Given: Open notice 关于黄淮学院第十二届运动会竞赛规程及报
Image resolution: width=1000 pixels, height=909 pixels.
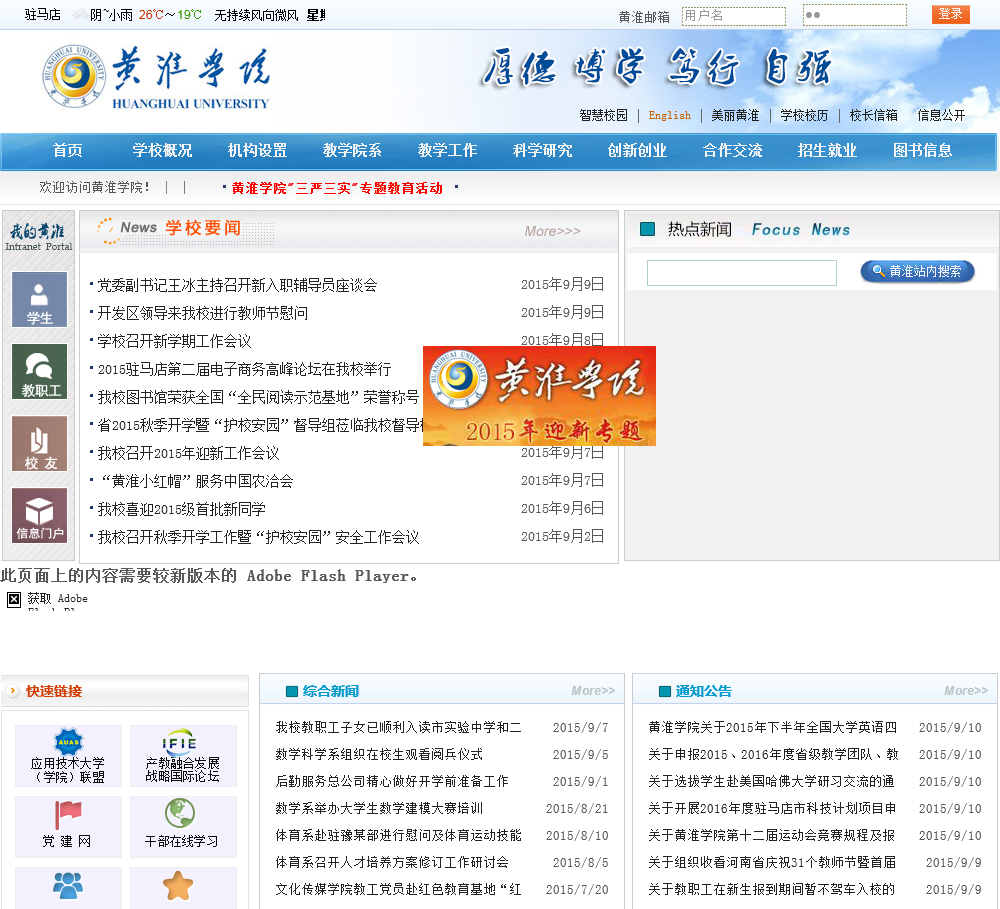Looking at the screenshot, I should point(771,836).
